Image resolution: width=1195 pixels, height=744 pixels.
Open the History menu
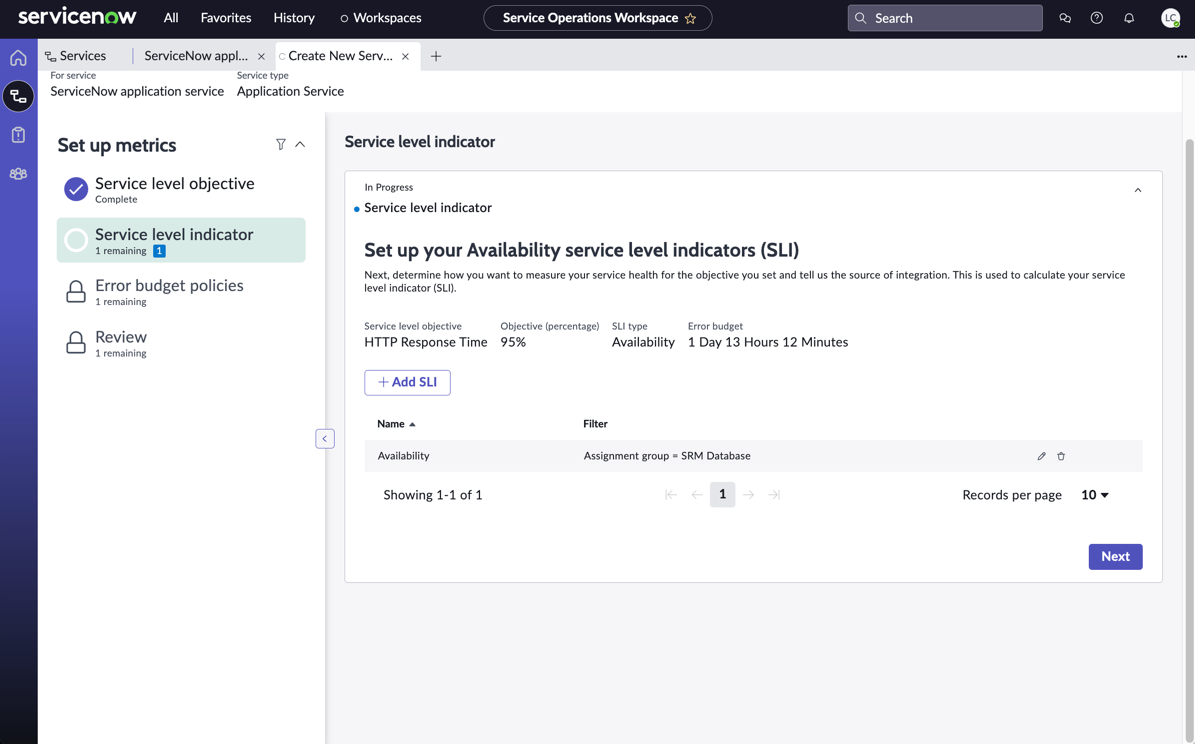tap(294, 18)
